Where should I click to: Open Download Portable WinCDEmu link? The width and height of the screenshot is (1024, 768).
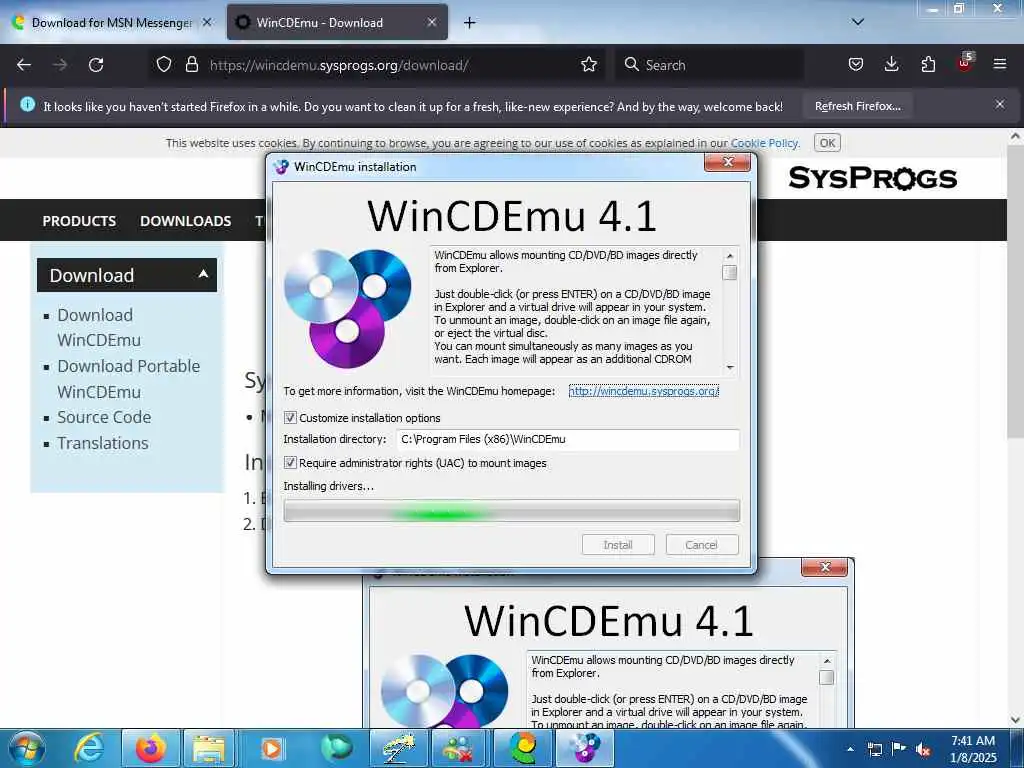pos(129,379)
